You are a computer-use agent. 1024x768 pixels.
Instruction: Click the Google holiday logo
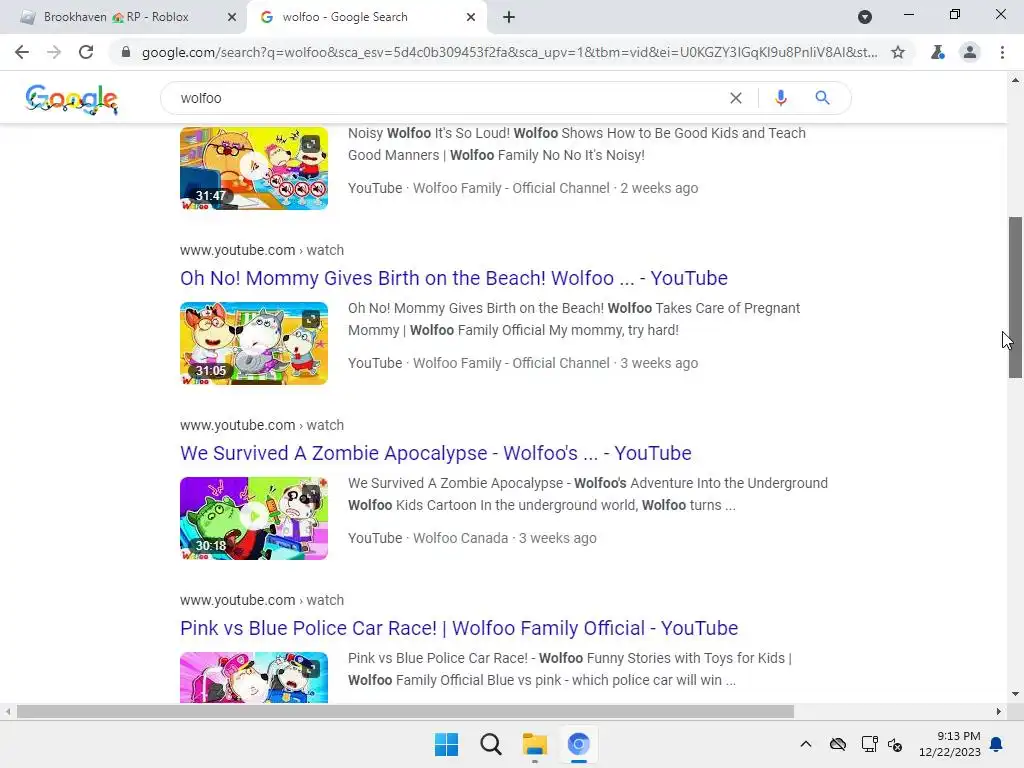click(72, 99)
